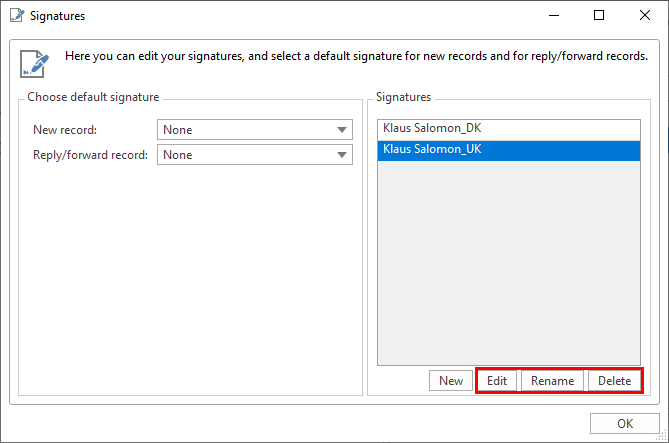
Task: Delete the selected signature
Action: 614,381
